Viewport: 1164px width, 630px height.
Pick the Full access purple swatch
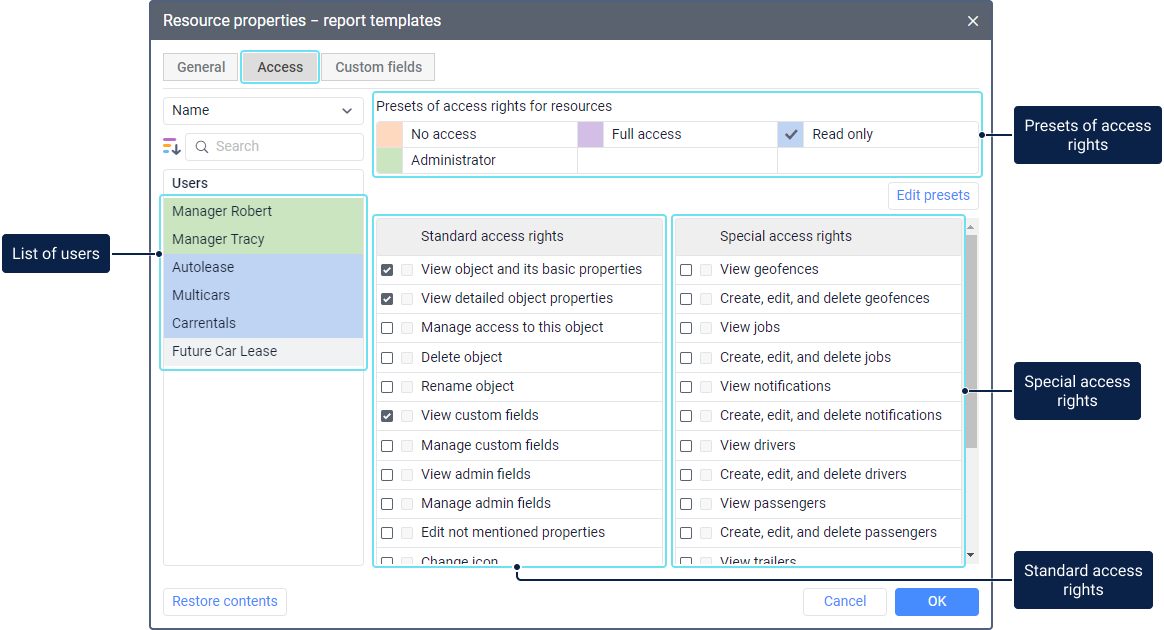590,134
